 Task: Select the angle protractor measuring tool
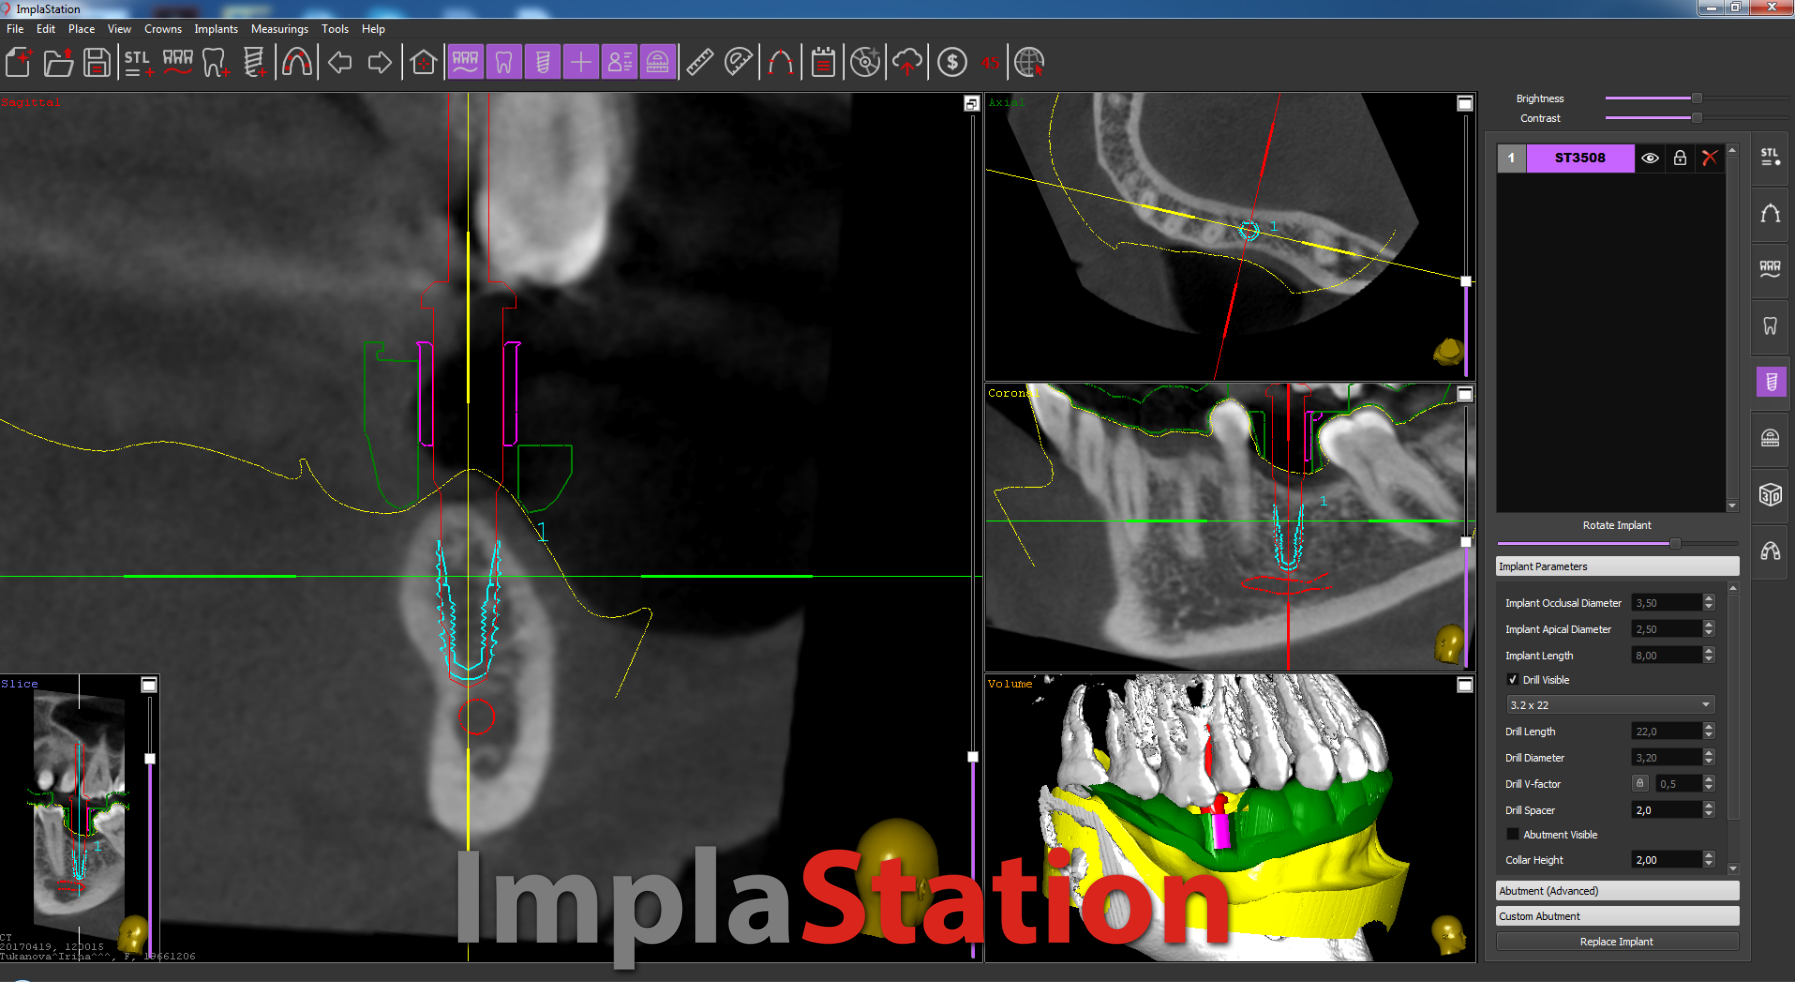(x=738, y=63)
